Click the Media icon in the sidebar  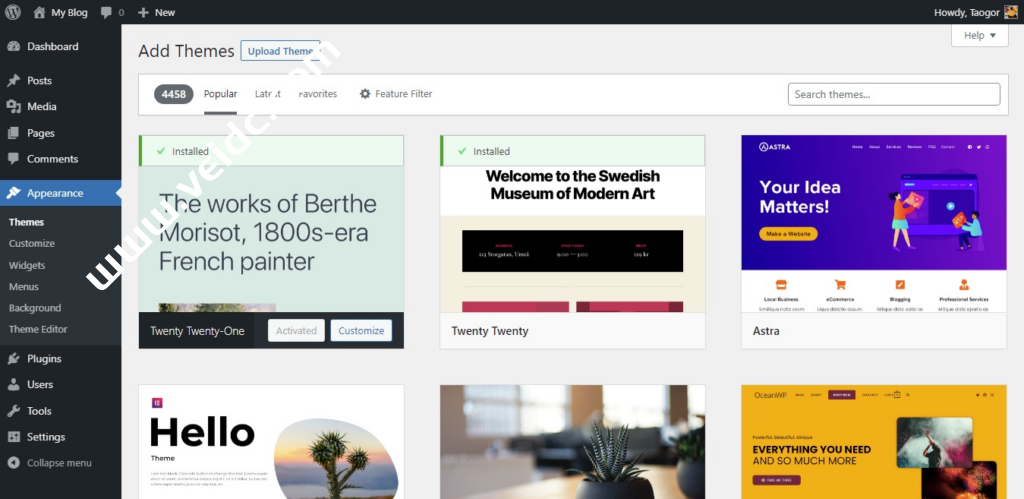(x=14, y=106)
